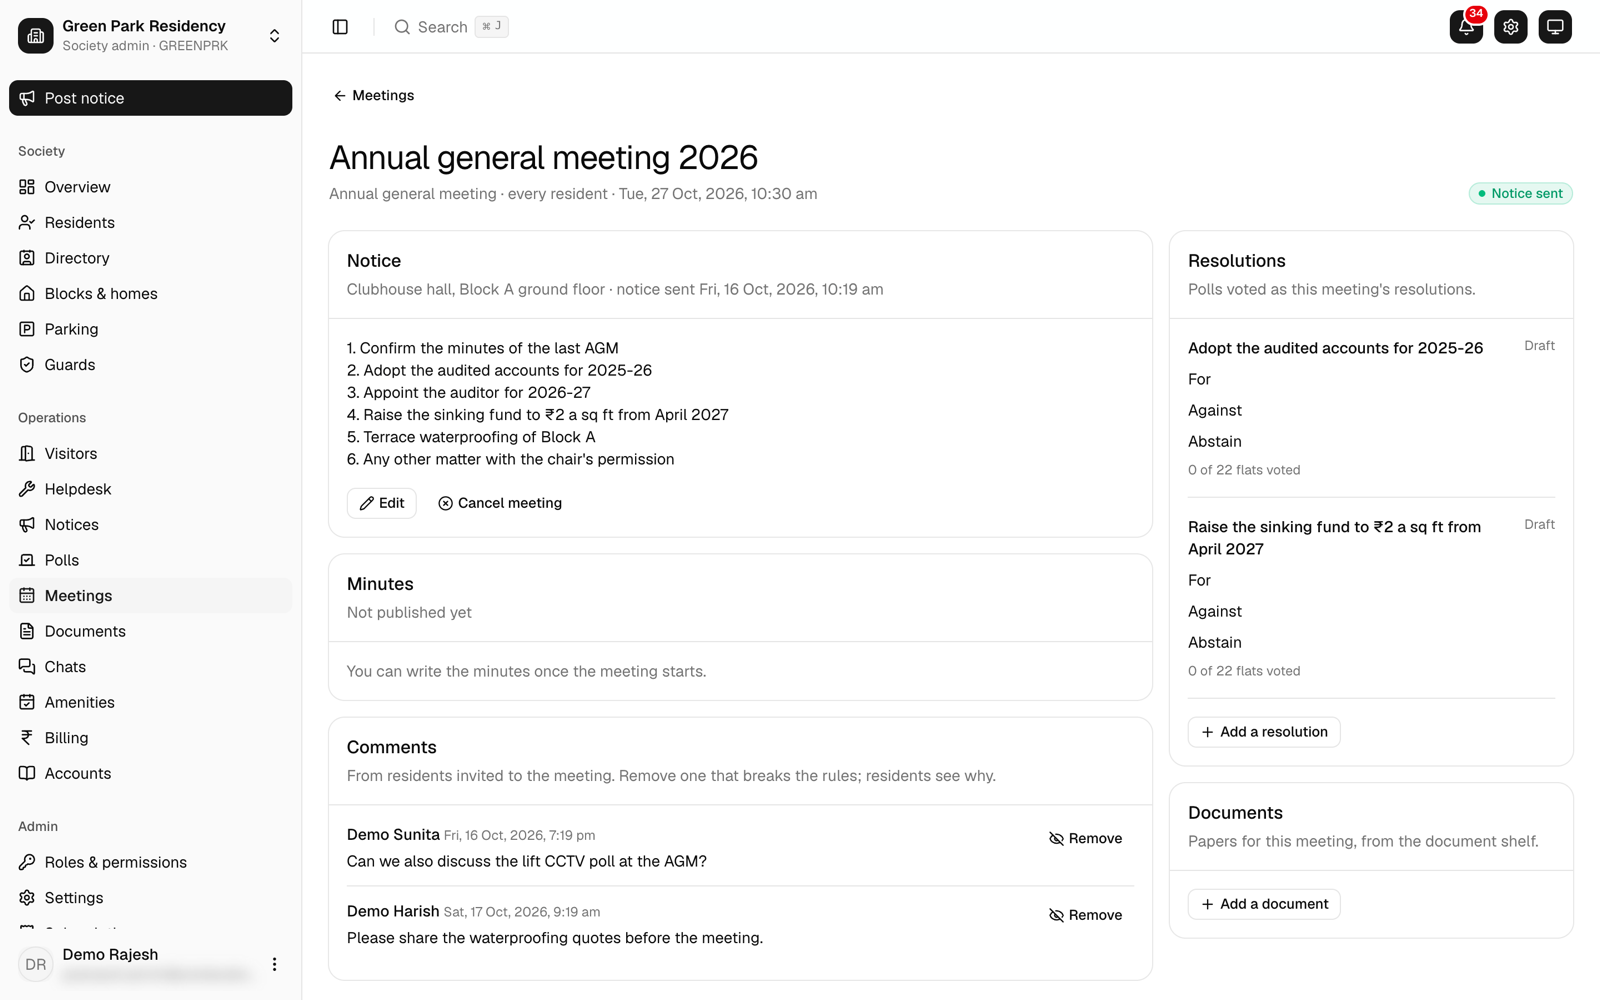Click the Helpdesk wrench icon
This screenshot has width=1600, height=1000.
(27, 489)
